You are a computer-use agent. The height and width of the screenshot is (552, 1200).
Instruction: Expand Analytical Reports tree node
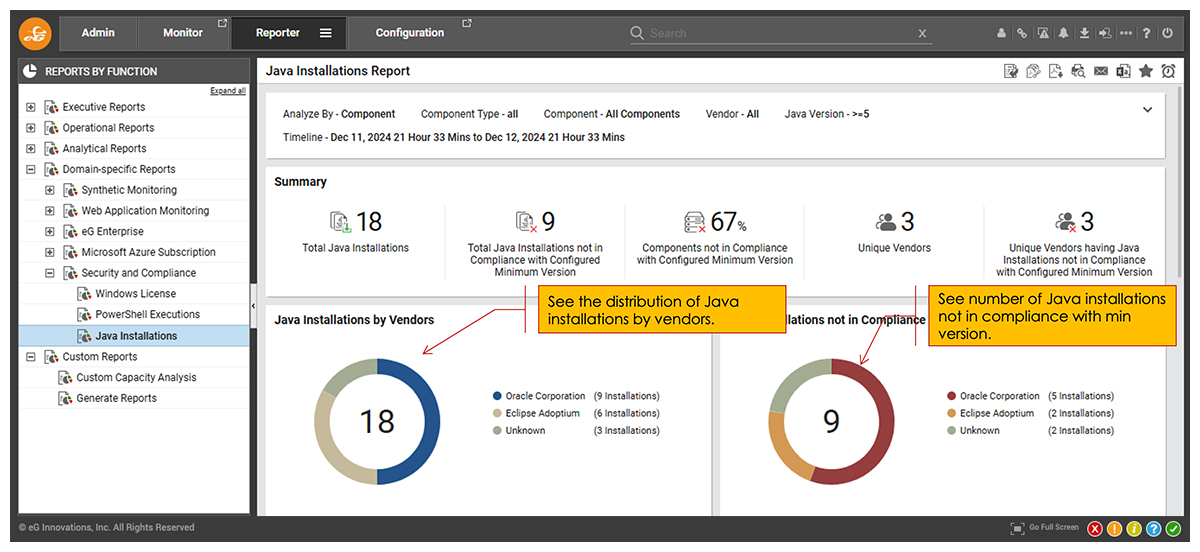[x=31, y=149]
